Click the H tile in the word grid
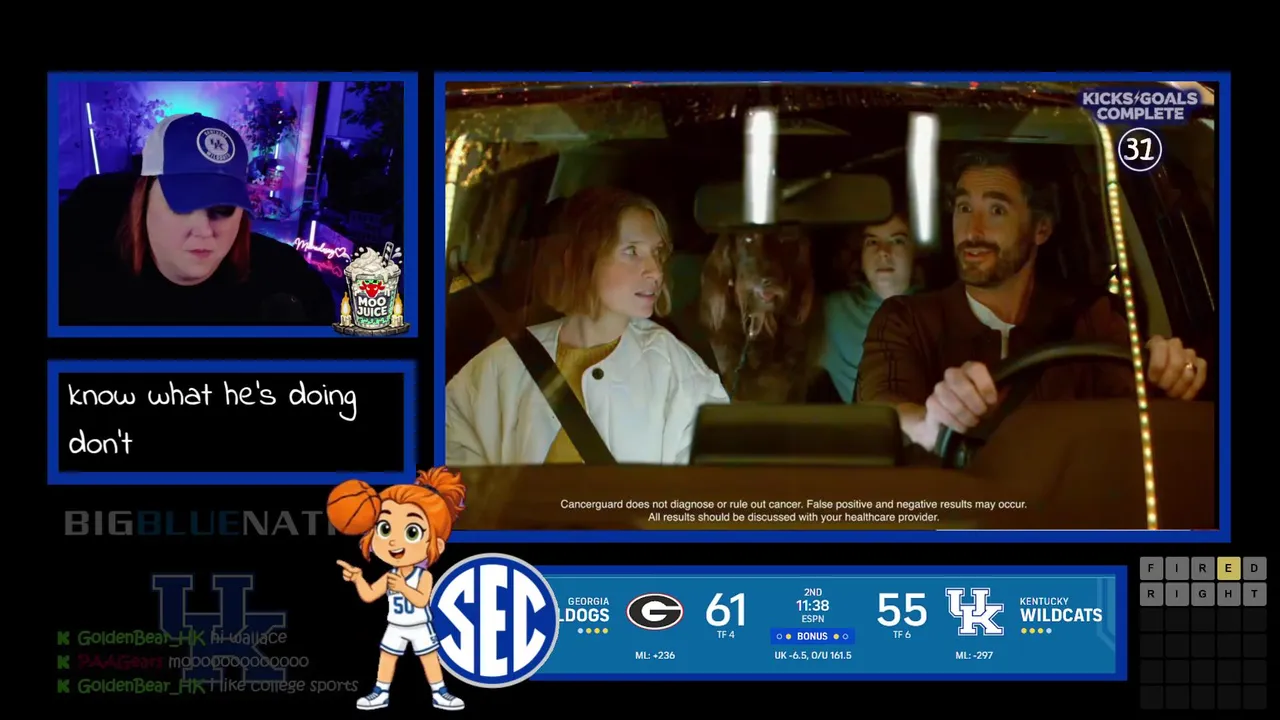Screen dimensions: 1280x720 click(1228, 594)
